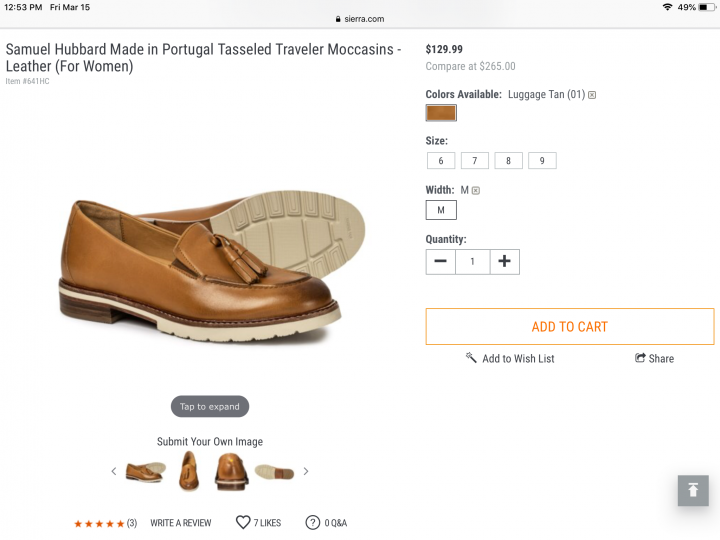Add the moccasins to cart

(570, 326)
